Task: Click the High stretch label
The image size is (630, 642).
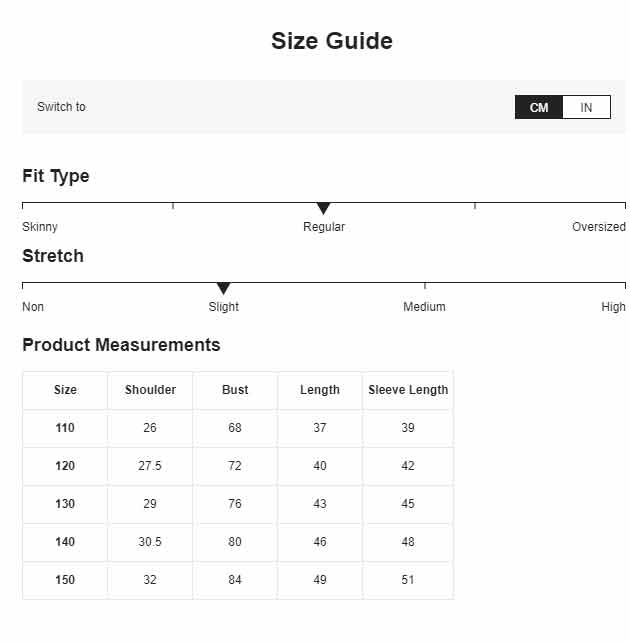Action: (x=613, y=306)
